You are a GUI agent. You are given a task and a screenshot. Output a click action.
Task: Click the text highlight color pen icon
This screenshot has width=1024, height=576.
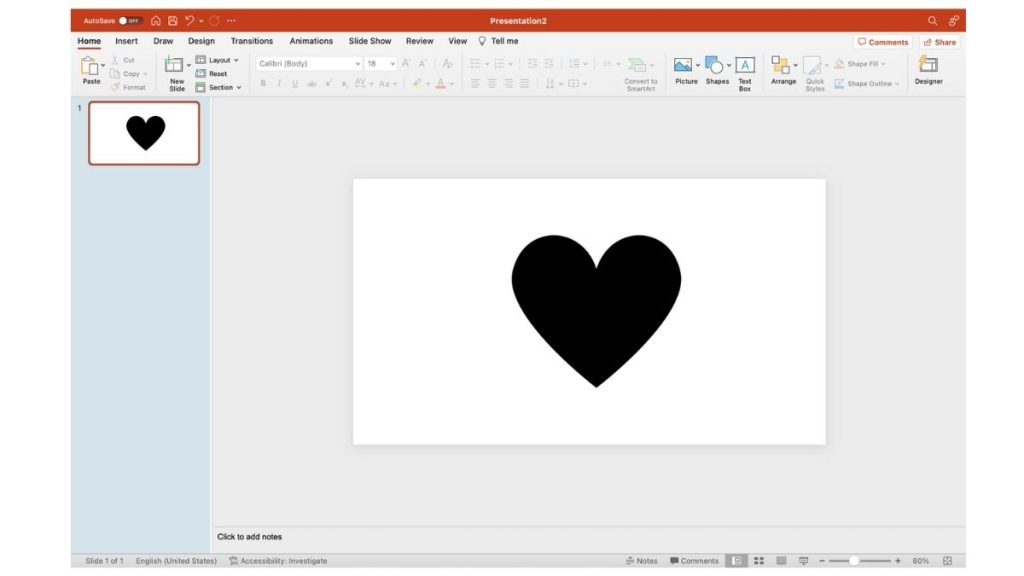click(x=417, y=84)
